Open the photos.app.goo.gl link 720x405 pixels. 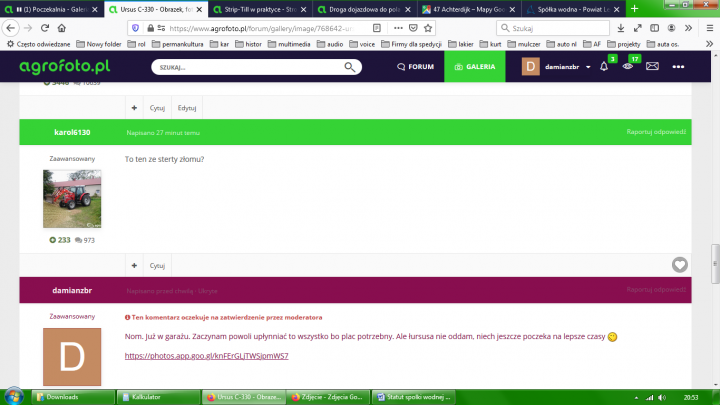click(x=206, y=356)
